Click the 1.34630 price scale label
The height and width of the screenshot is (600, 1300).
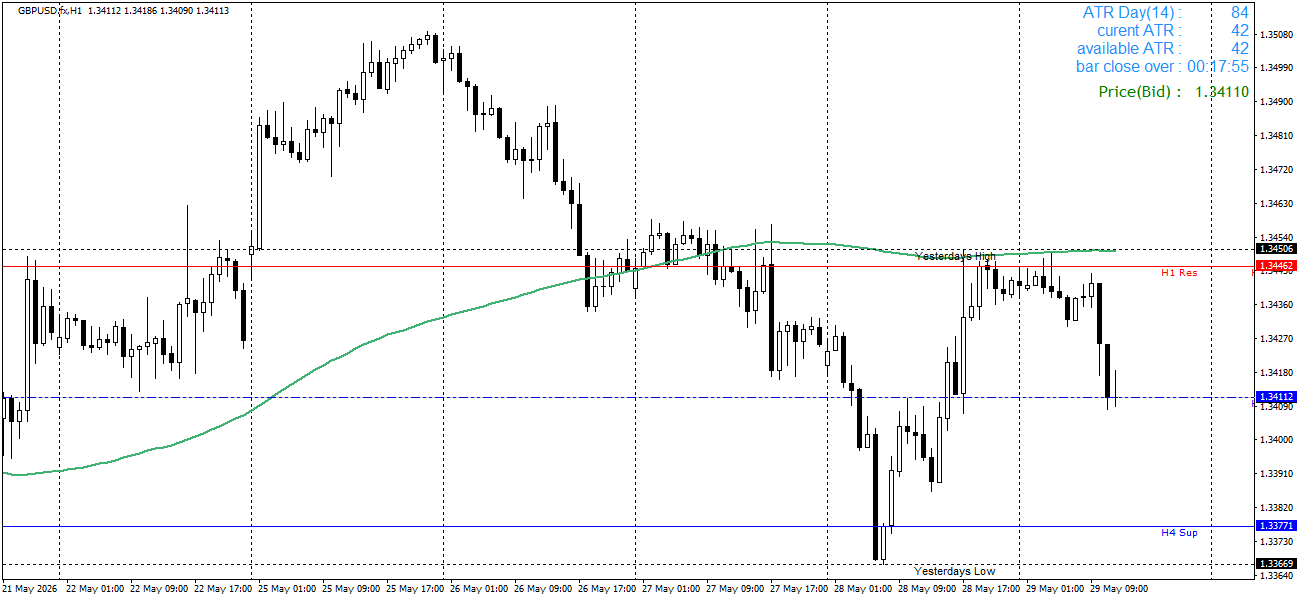1277,204
